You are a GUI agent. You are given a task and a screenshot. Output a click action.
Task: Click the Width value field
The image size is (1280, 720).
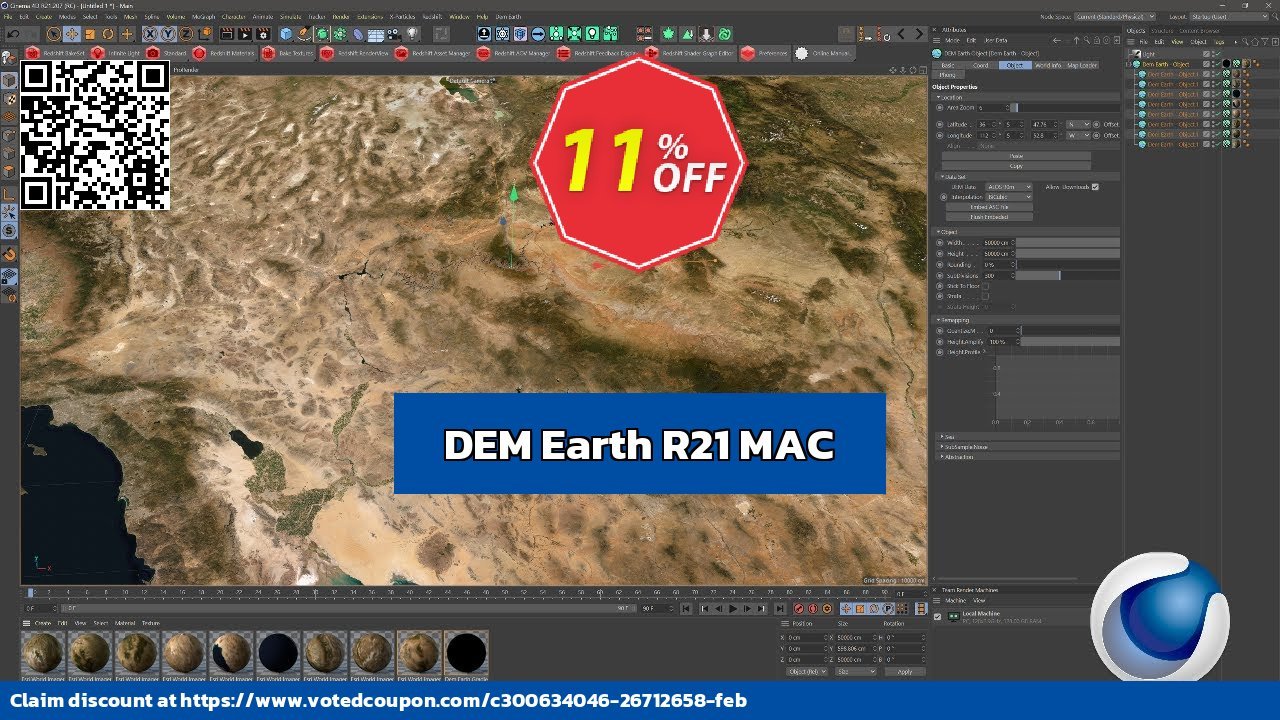(x=998, y=242)
